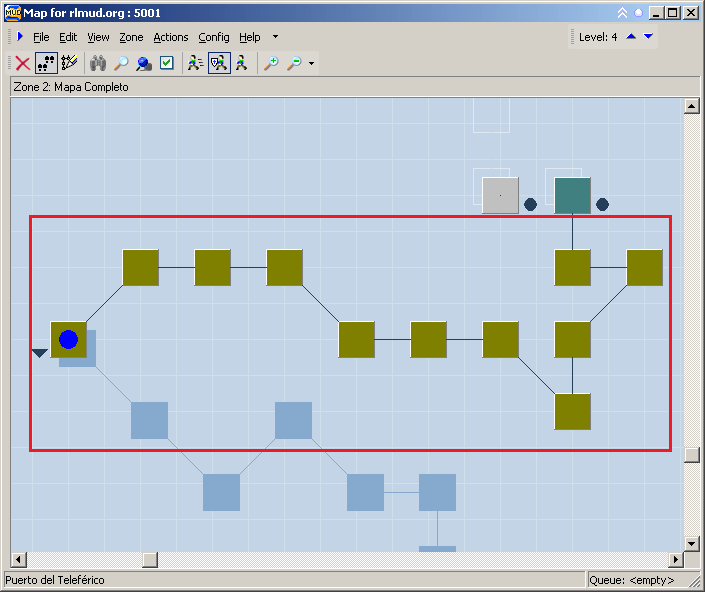Go up one map level

[631, 37]
